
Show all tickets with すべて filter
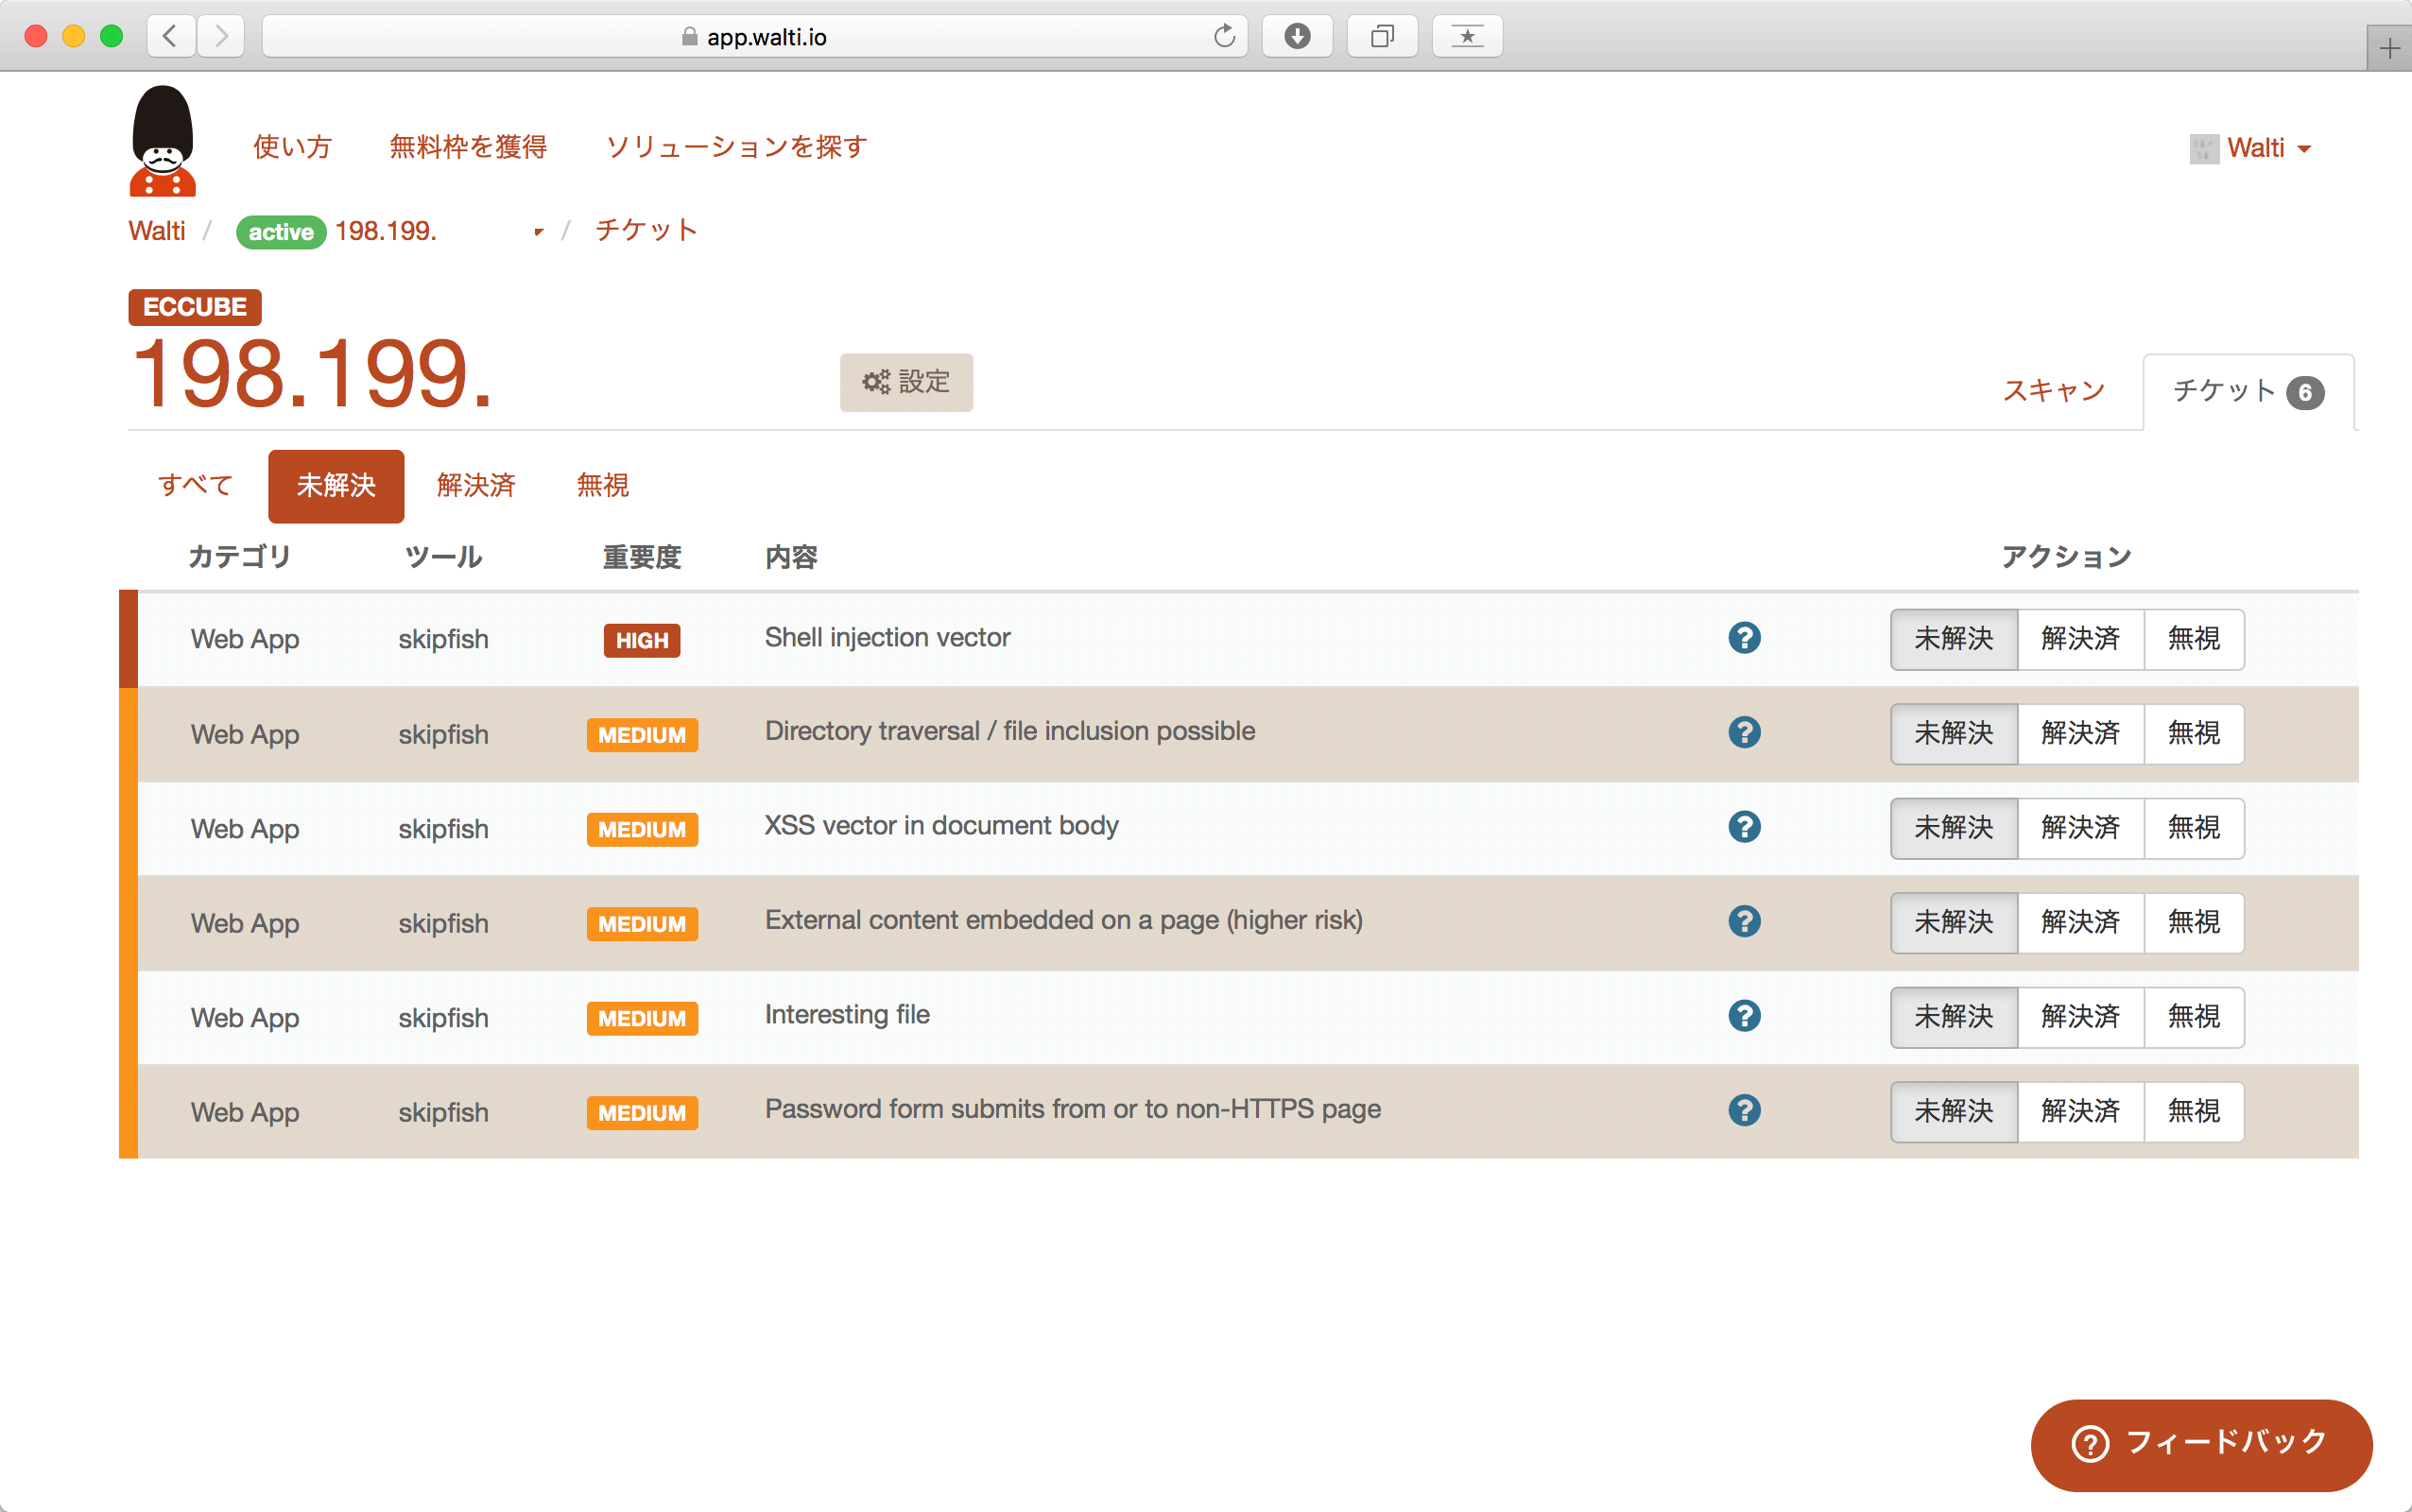click(x=195, y=486)
